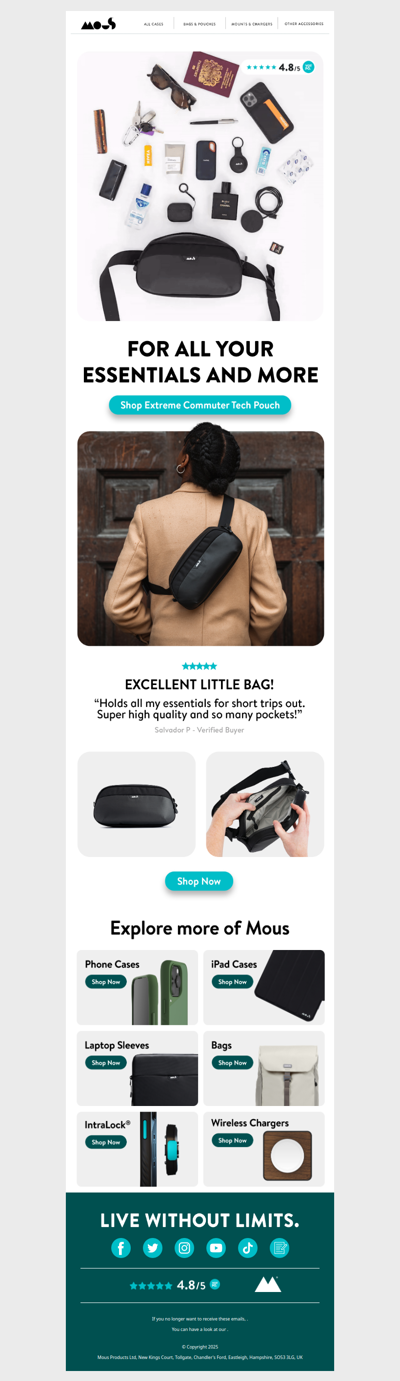The height and width of the screenshot is (1381, 400).
Task: Open the YouTube icon in footer
Action: click(x=216, y=1247)
